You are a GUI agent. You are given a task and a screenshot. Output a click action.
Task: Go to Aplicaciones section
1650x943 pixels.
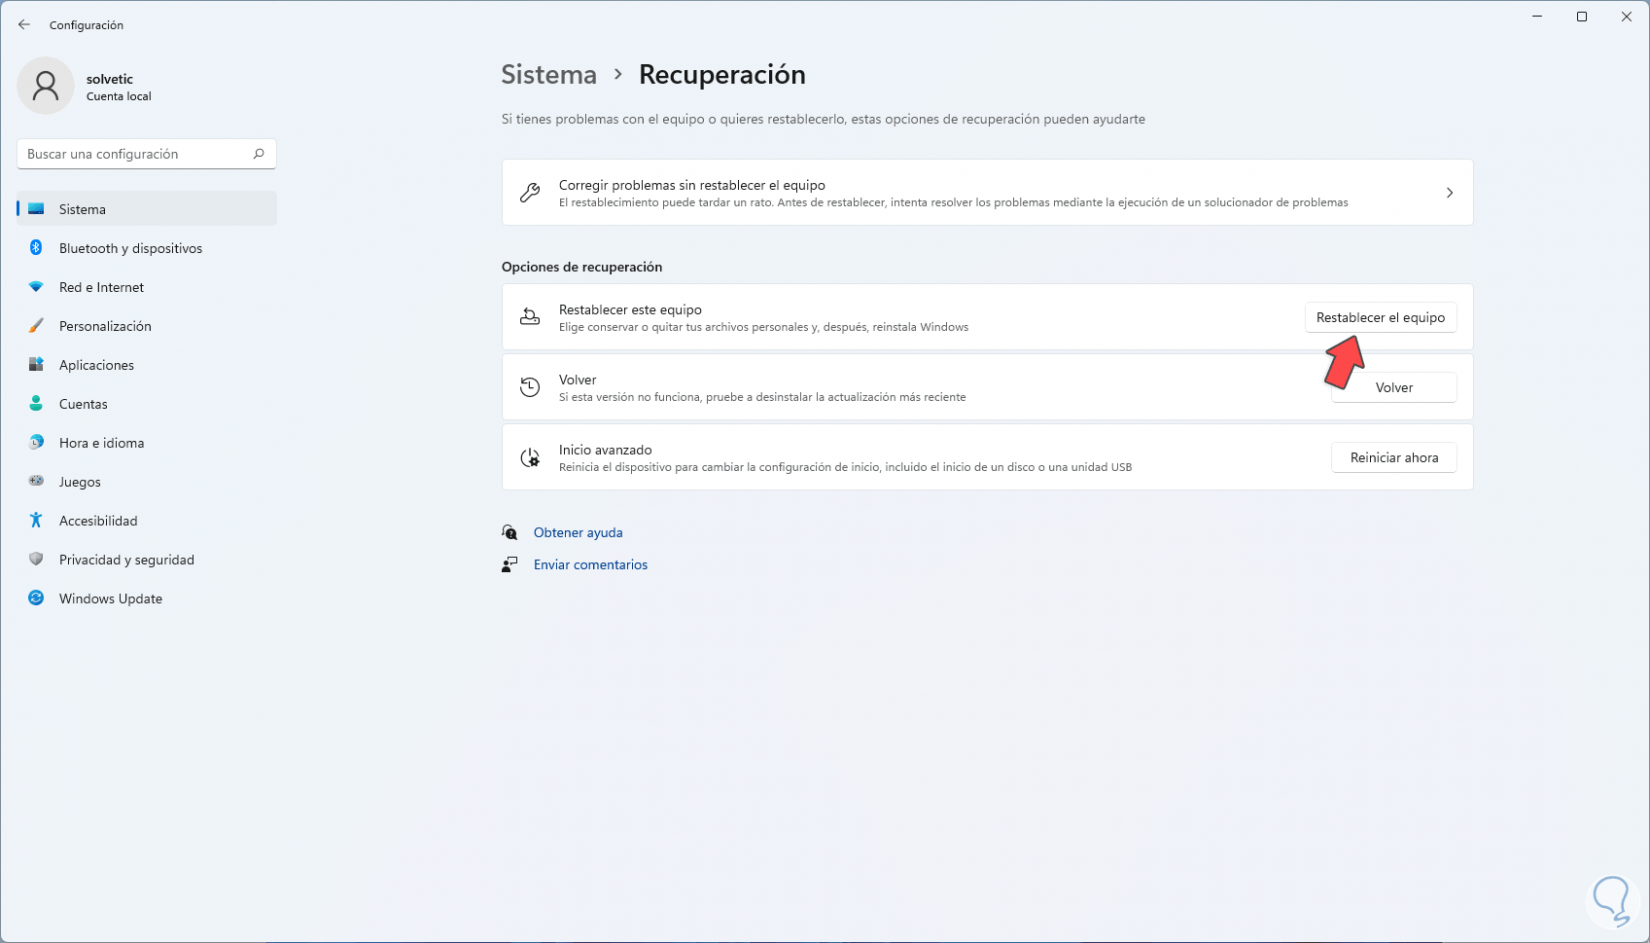coord(96,365)
